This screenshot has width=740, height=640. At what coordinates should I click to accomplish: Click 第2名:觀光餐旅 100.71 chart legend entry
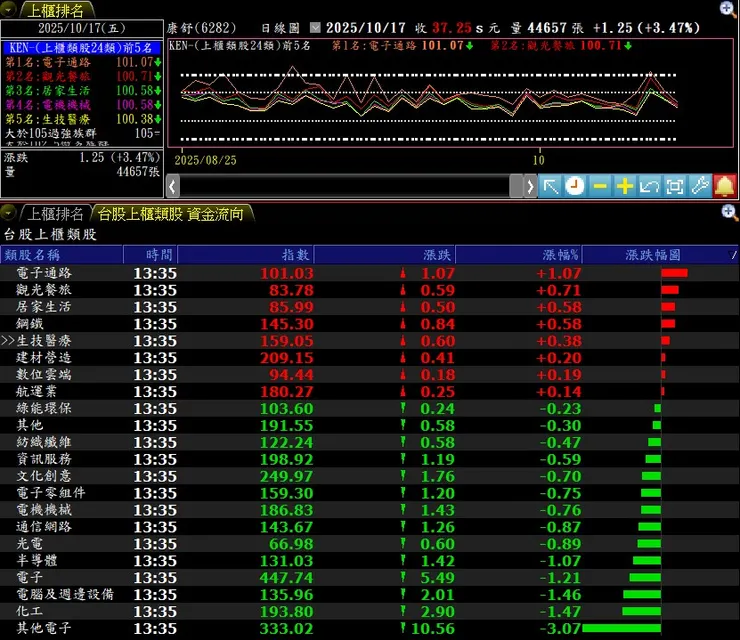(561, 46)
